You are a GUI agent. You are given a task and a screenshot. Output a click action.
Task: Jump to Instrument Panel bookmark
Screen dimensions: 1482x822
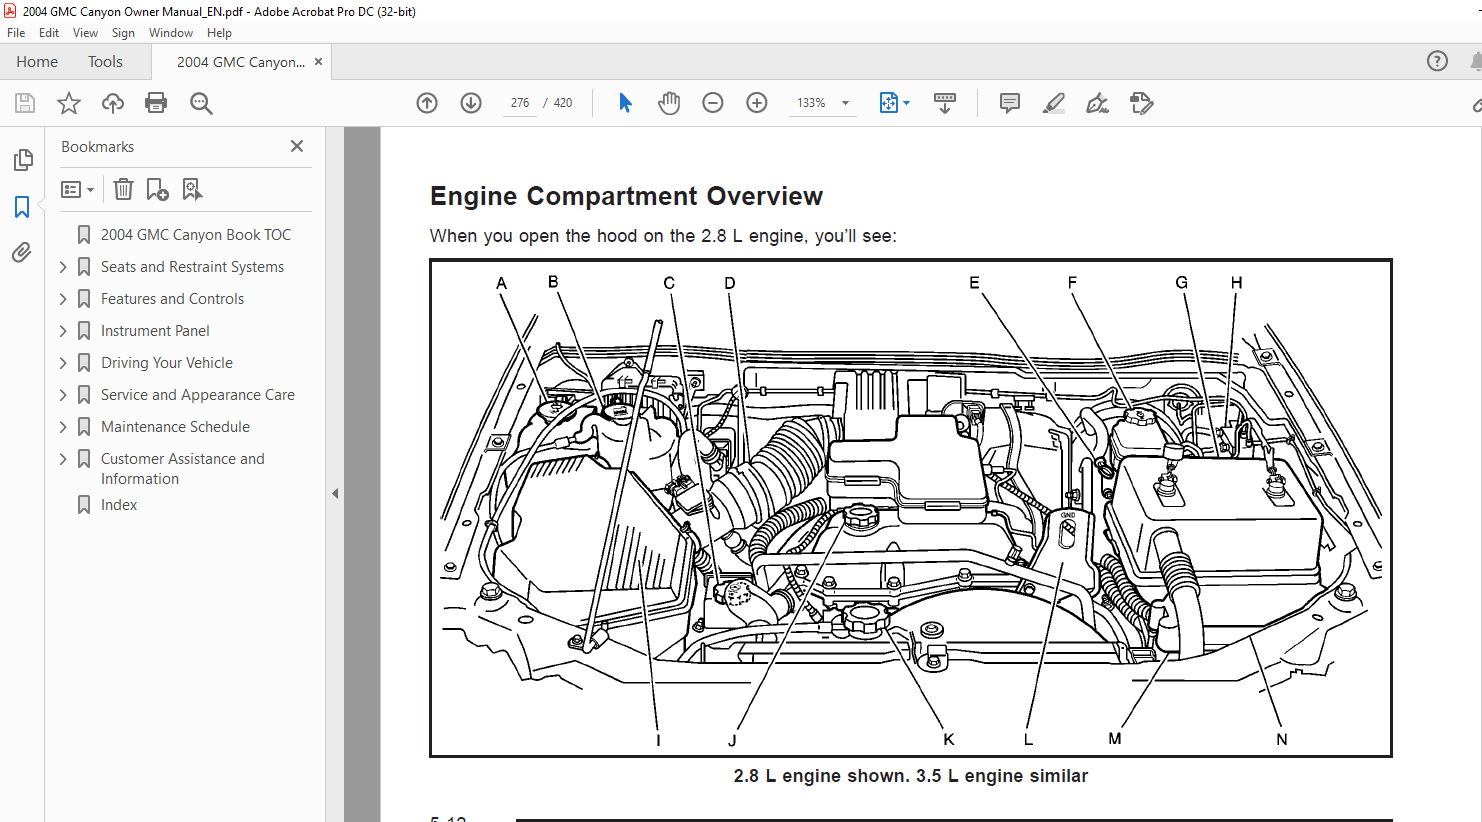[x=155, y=331]
